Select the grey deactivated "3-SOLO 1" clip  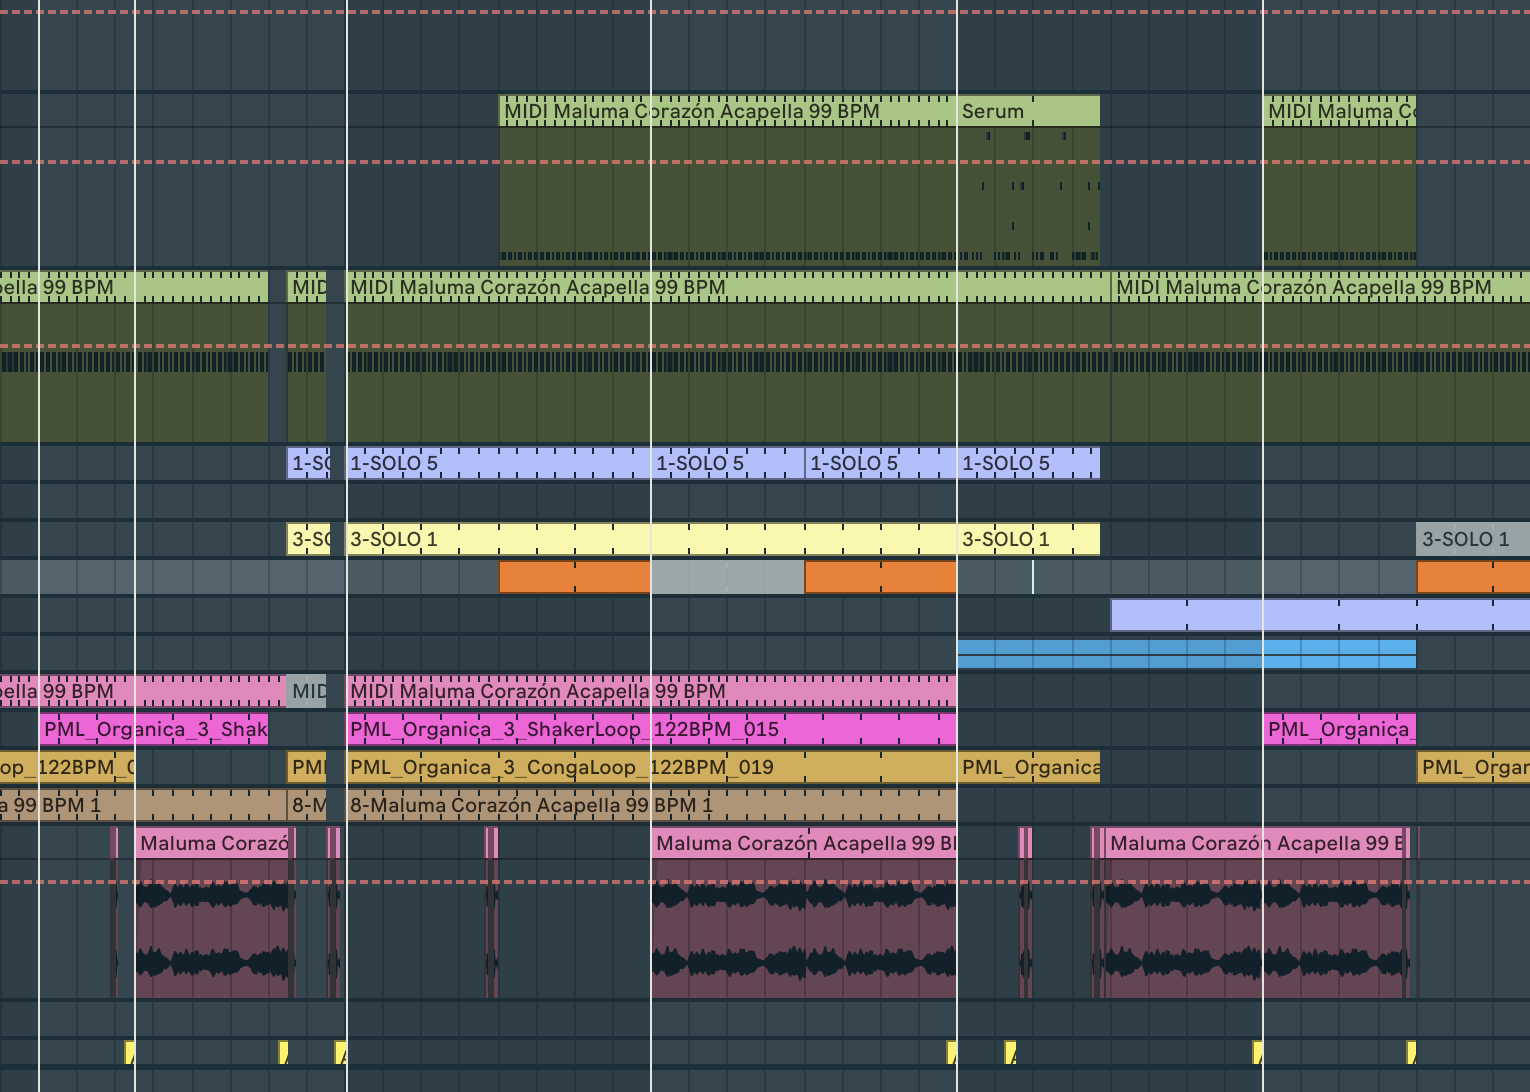click(1473, 539)
